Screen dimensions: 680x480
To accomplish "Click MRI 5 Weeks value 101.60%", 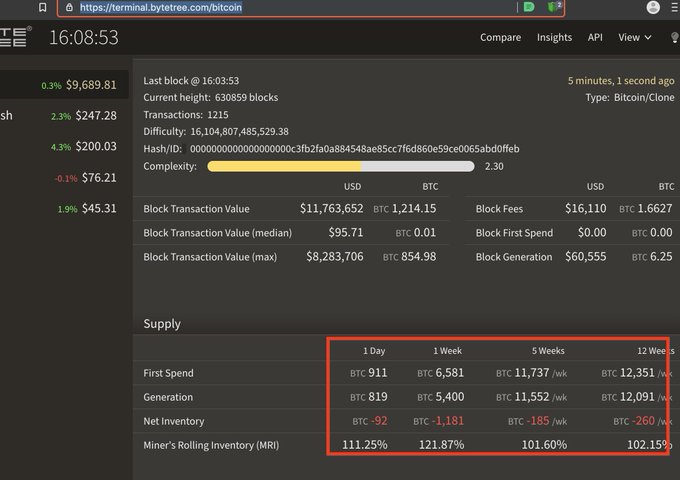I will 544,445.
